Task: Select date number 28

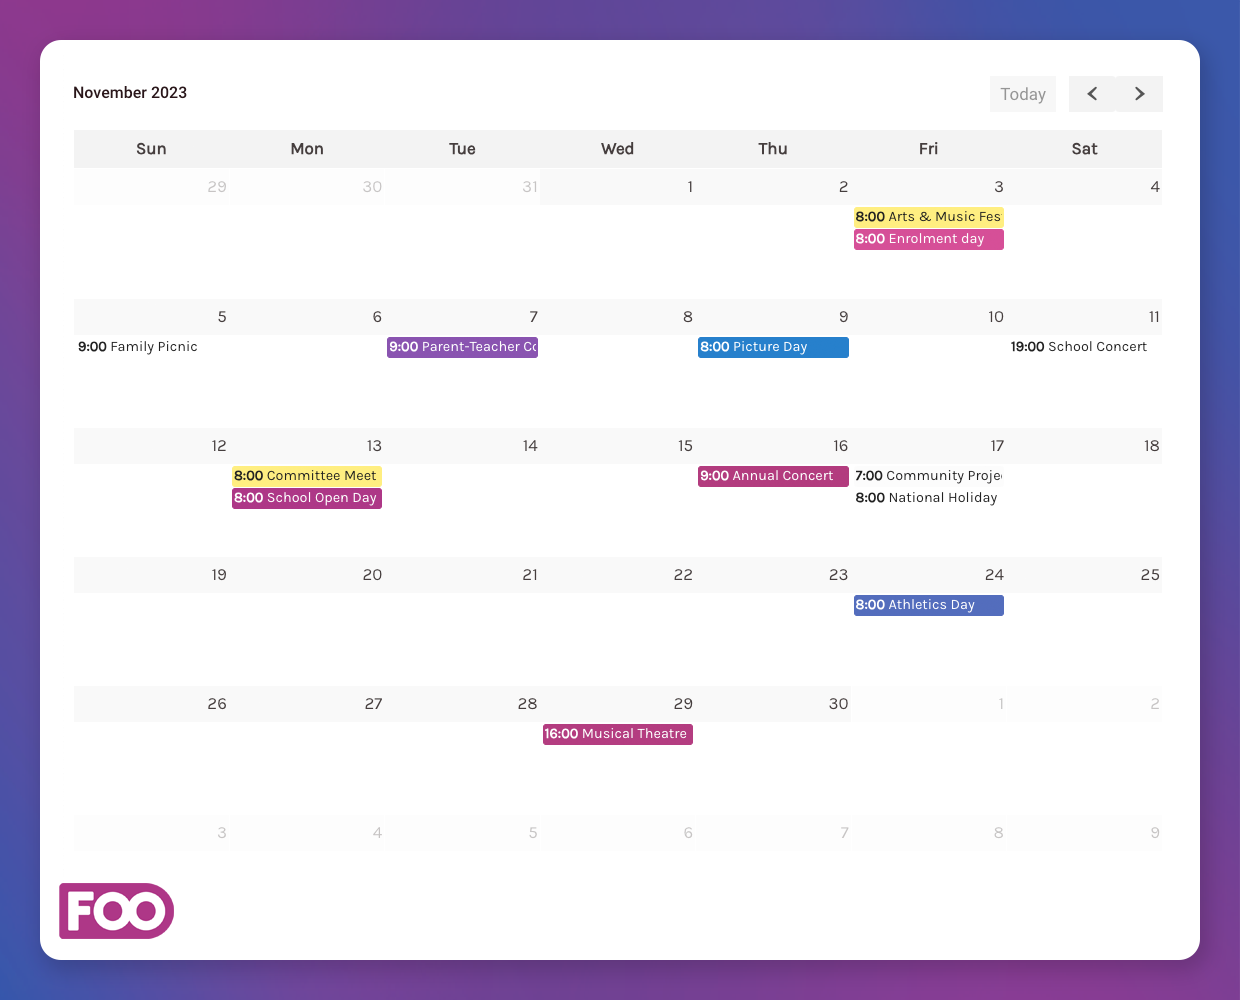Action: pyautogui.click(x=528, y=704)
